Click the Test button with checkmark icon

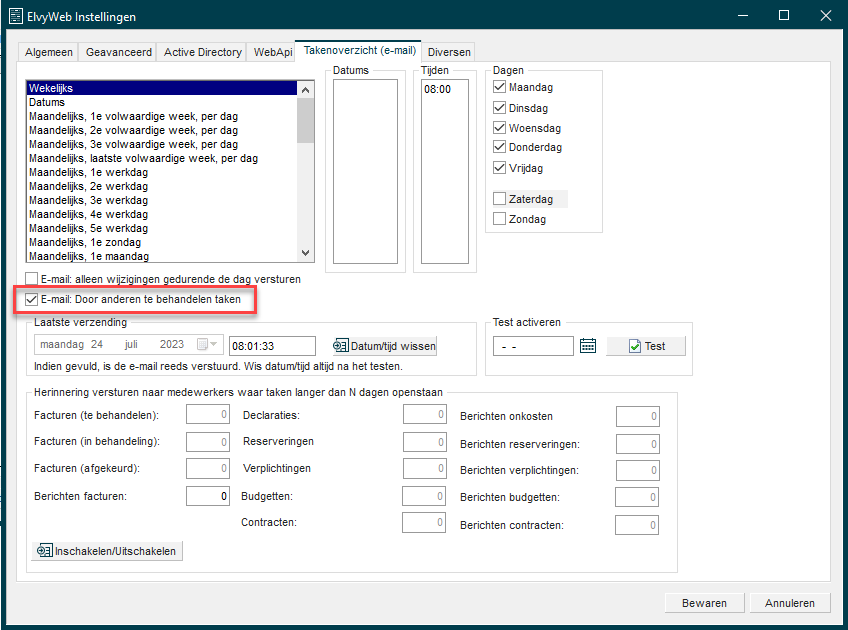click(x=646, y=346)
